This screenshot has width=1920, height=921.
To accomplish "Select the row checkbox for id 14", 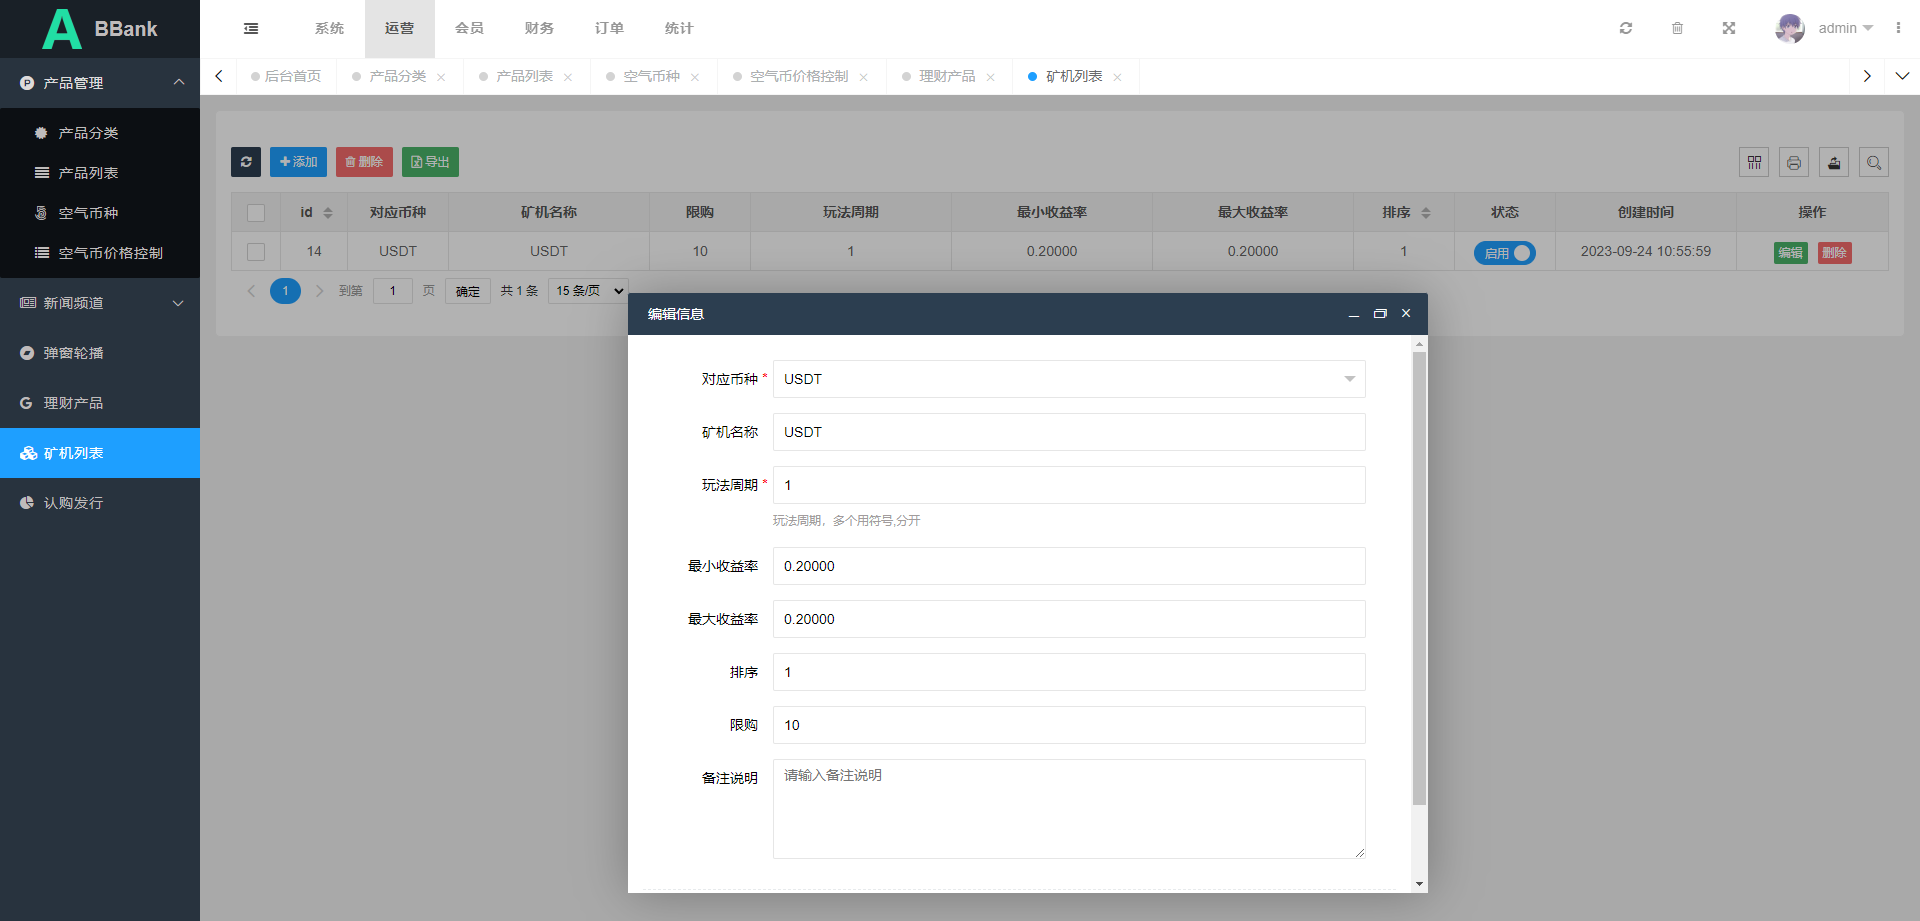I will (256, 252).
